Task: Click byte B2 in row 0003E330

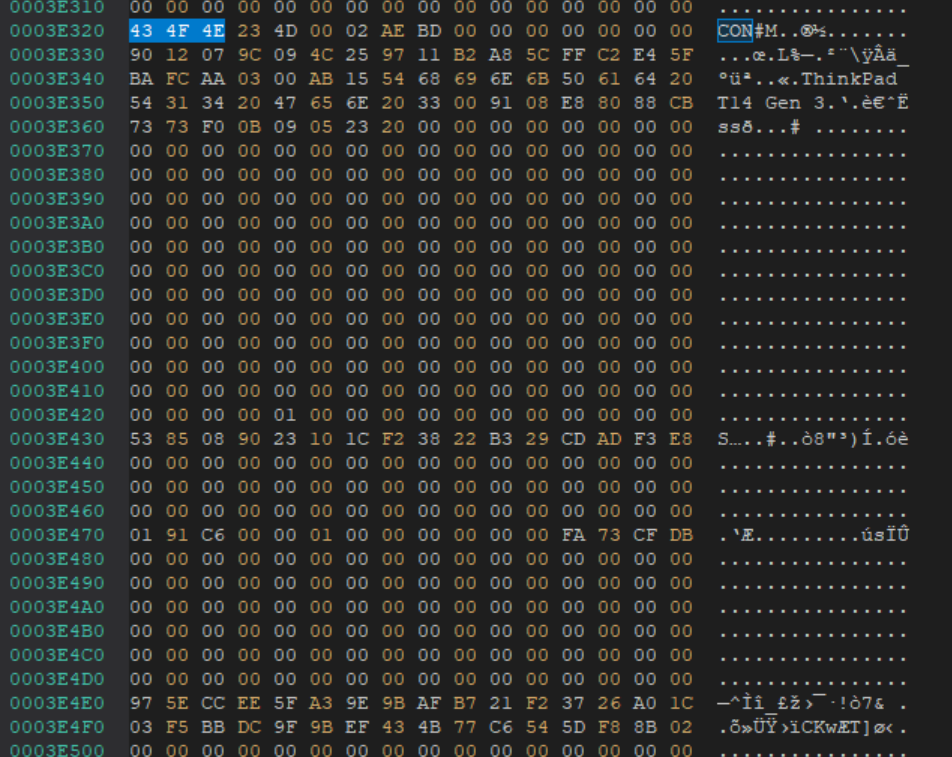Action: [465, 55]
